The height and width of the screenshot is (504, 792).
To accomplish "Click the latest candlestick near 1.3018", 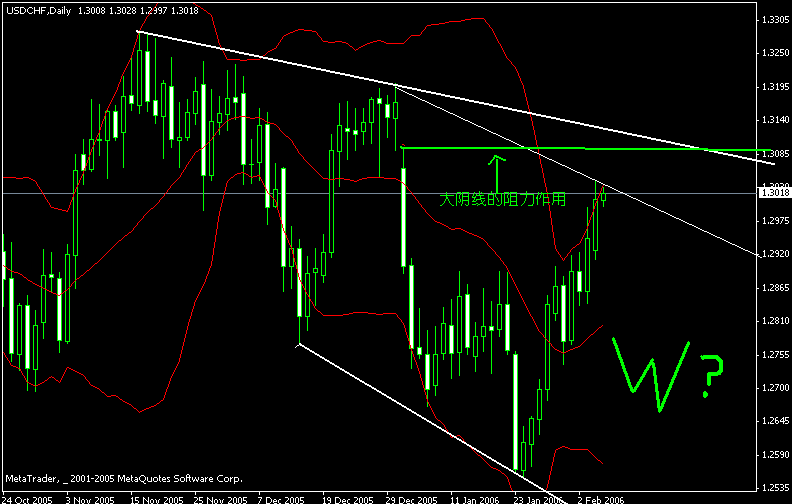I will pyautogui.click(x=603, y=197).
